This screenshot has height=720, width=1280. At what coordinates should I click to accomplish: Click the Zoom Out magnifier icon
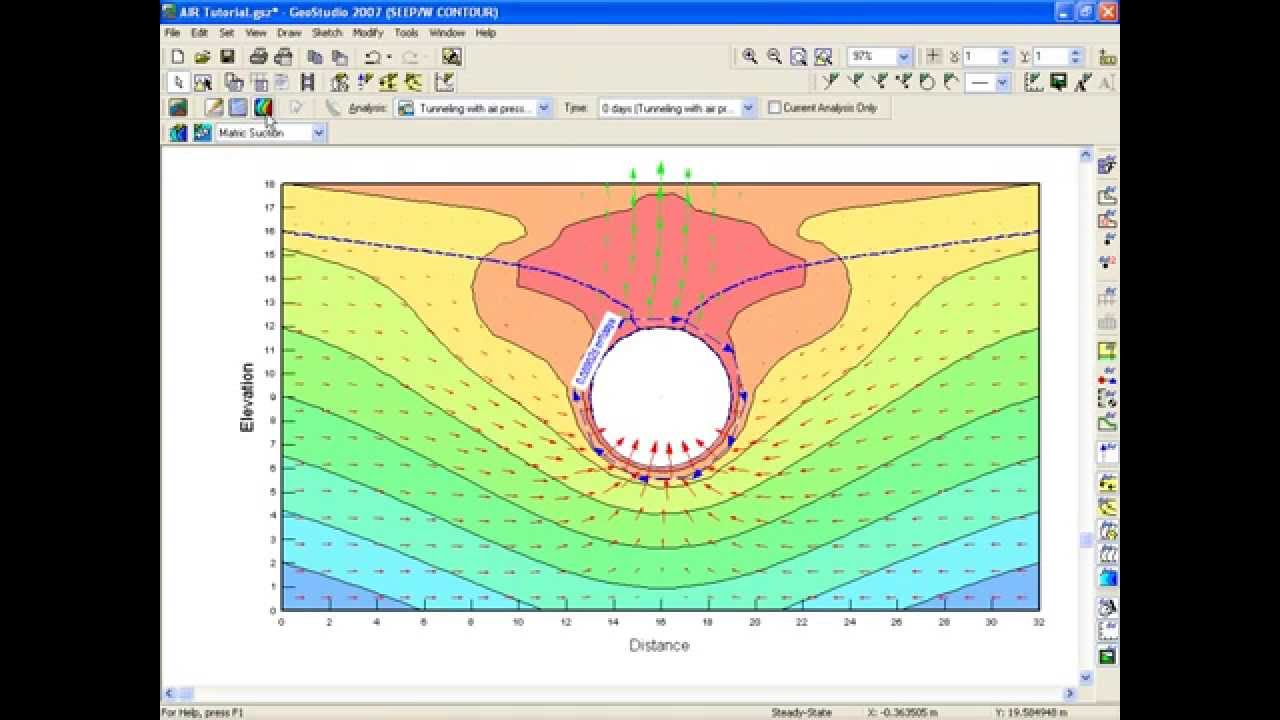pos(774,57)
